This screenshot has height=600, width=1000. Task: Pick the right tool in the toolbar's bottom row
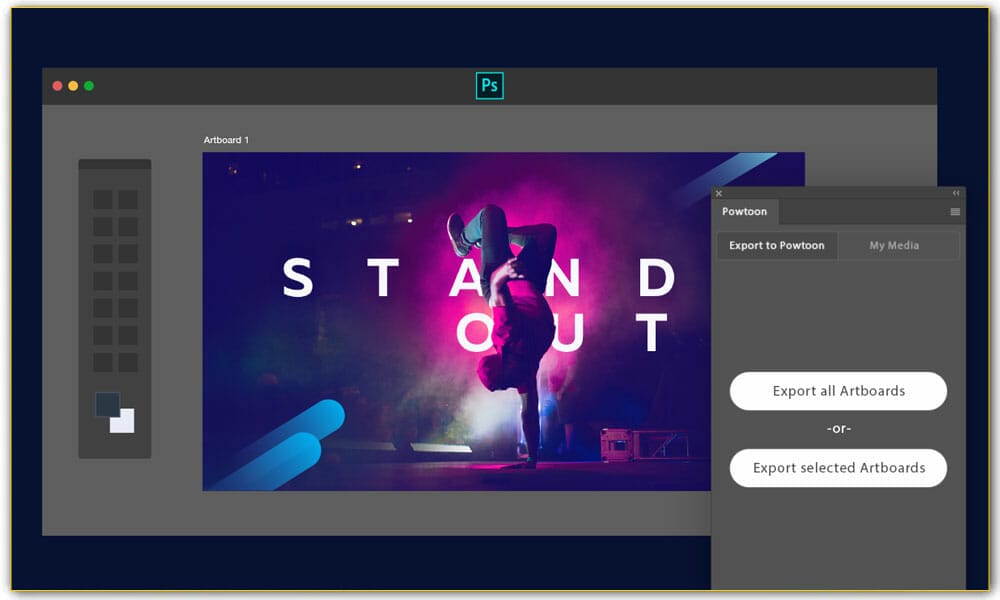click(128, 362)
